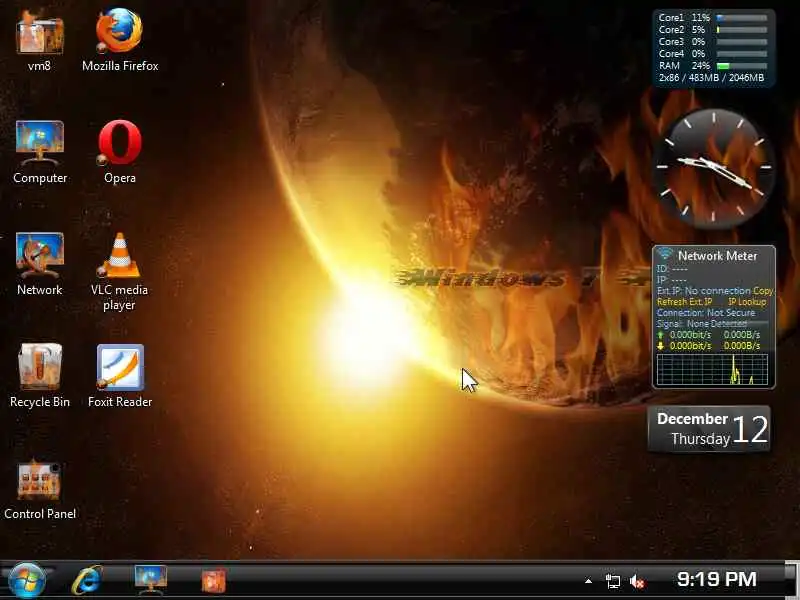Click the muted volume tray icon

pos(637,581)
